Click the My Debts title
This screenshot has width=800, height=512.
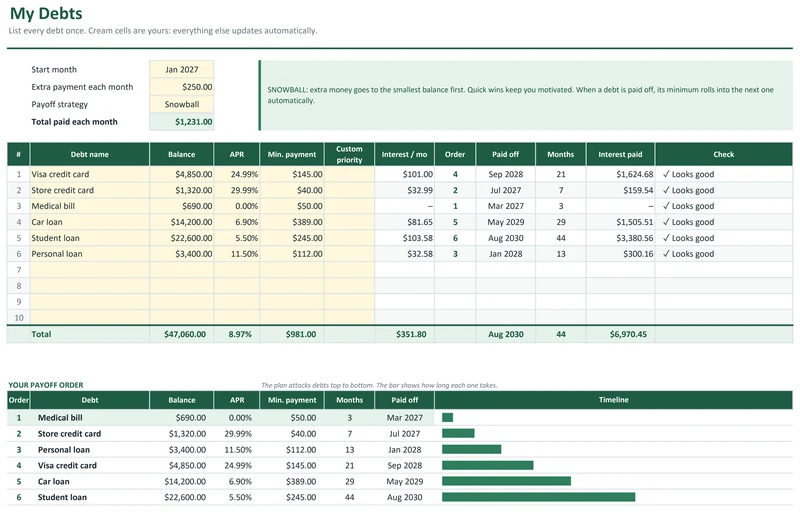pos(46,13)
